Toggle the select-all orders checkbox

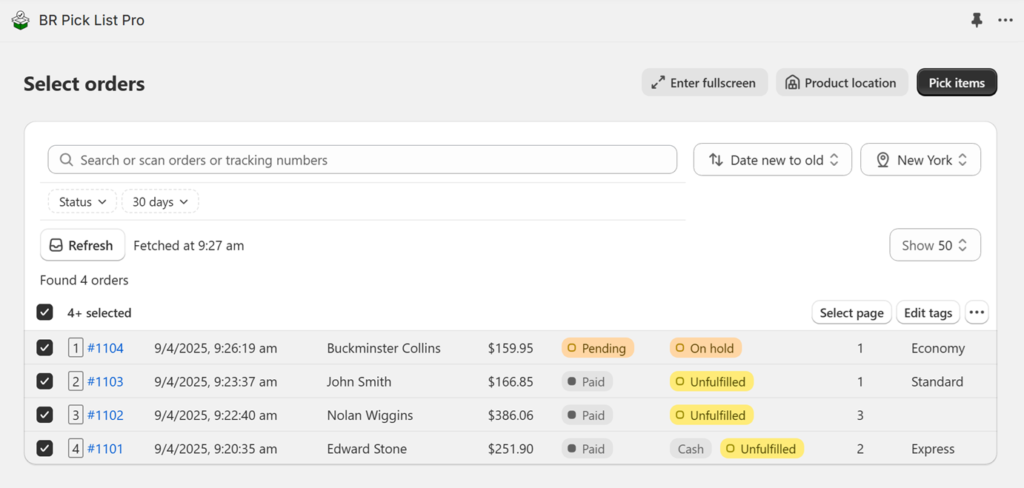[44, 312]
